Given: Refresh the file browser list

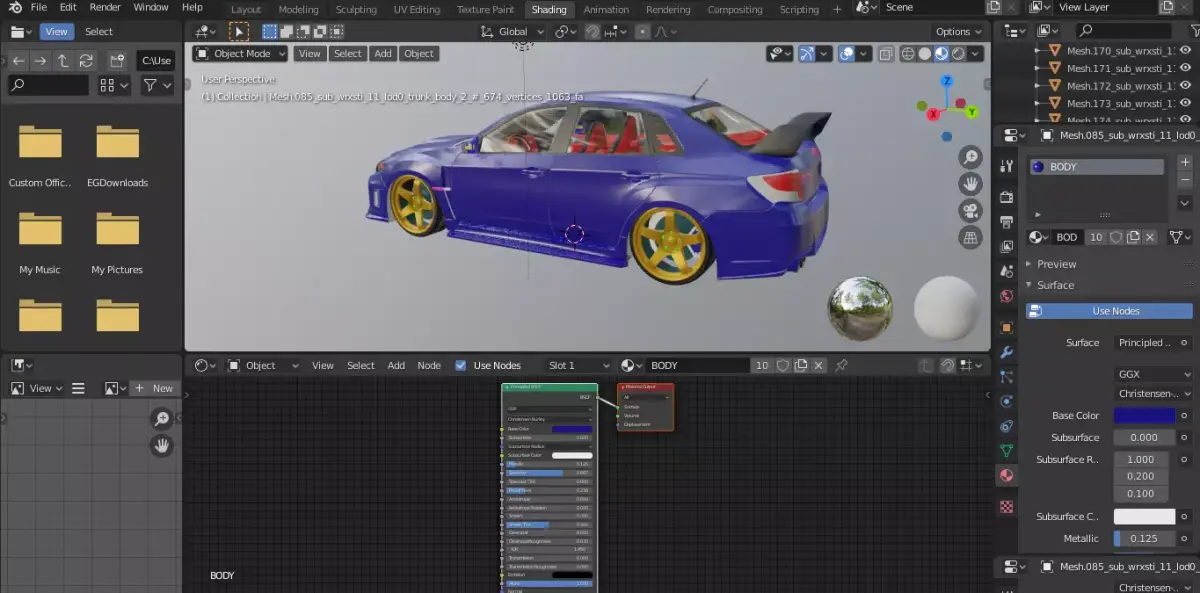Looking at the screenshot, I should tap(86, 61).
